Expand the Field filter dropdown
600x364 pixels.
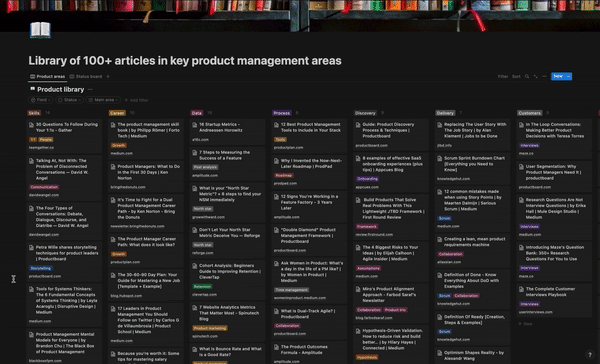pos(41,100)
